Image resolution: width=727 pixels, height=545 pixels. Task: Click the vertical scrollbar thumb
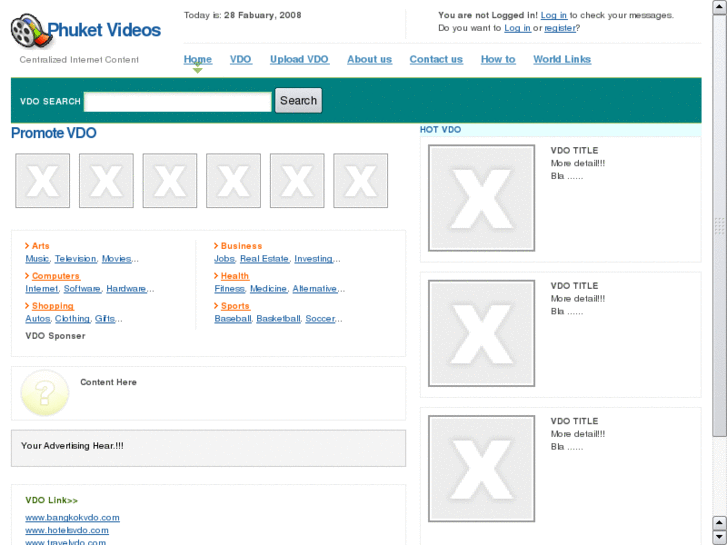[x=719, y=225]
